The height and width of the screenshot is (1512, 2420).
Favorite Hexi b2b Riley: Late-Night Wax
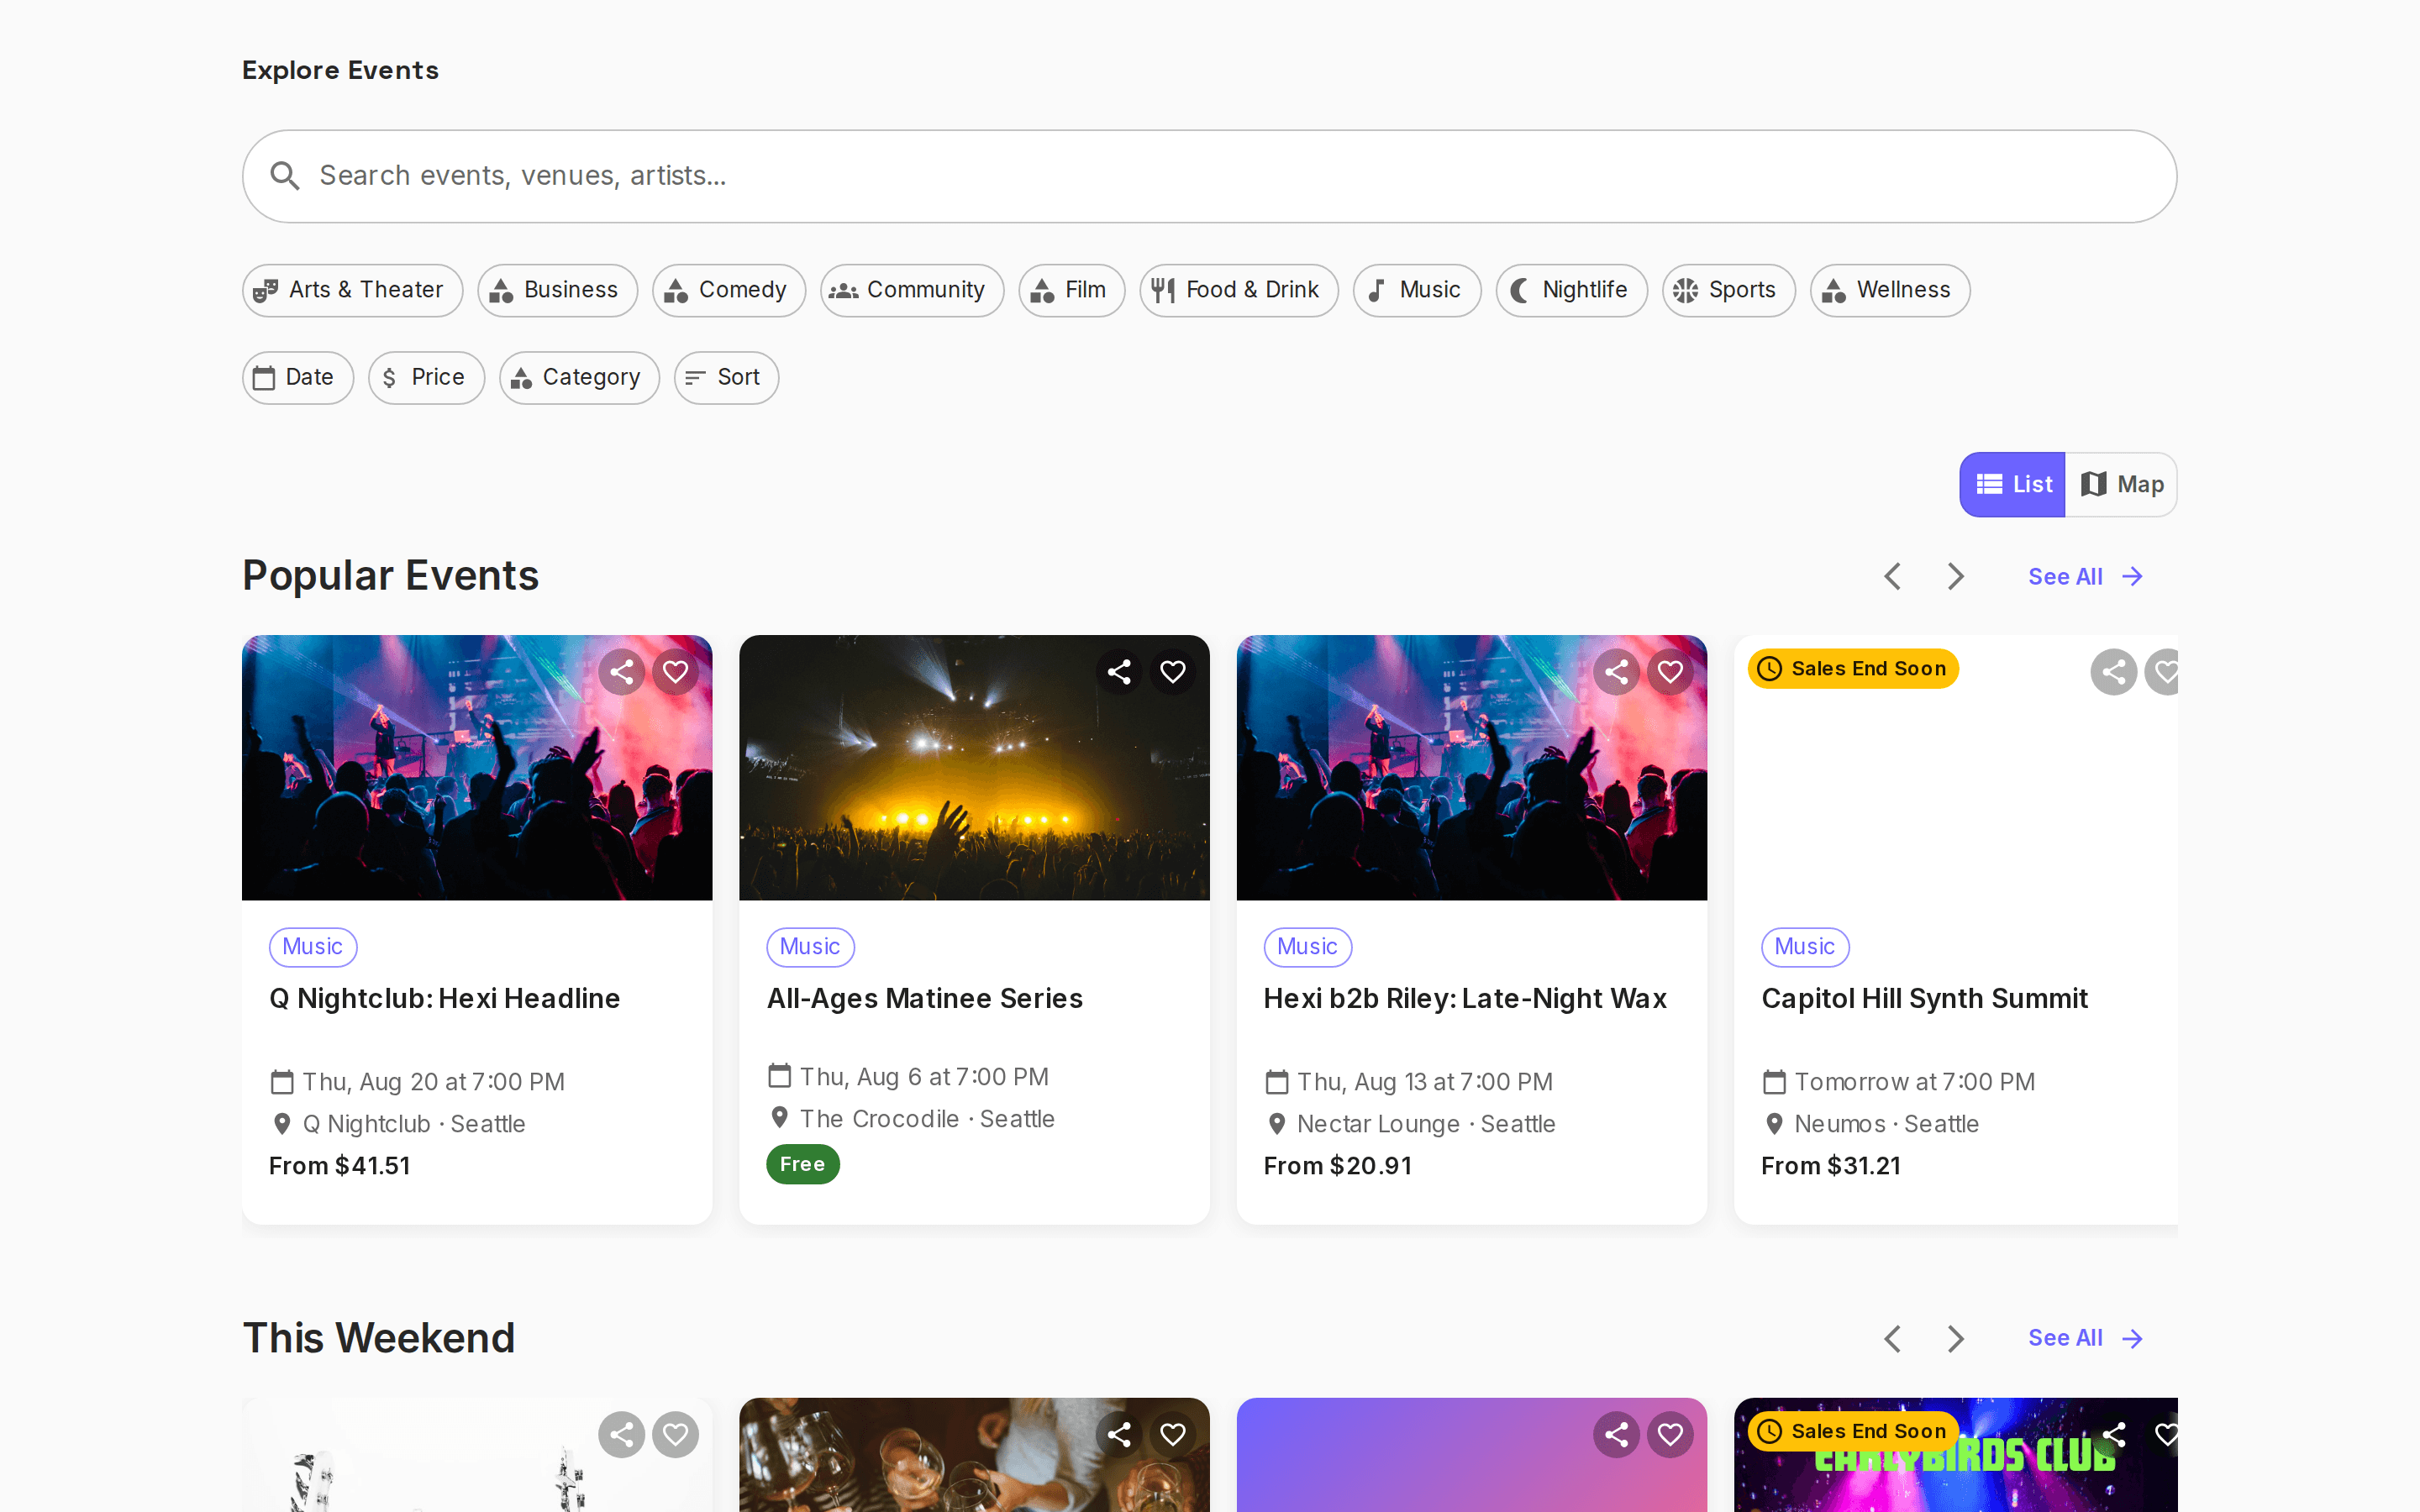(1670, 672)
